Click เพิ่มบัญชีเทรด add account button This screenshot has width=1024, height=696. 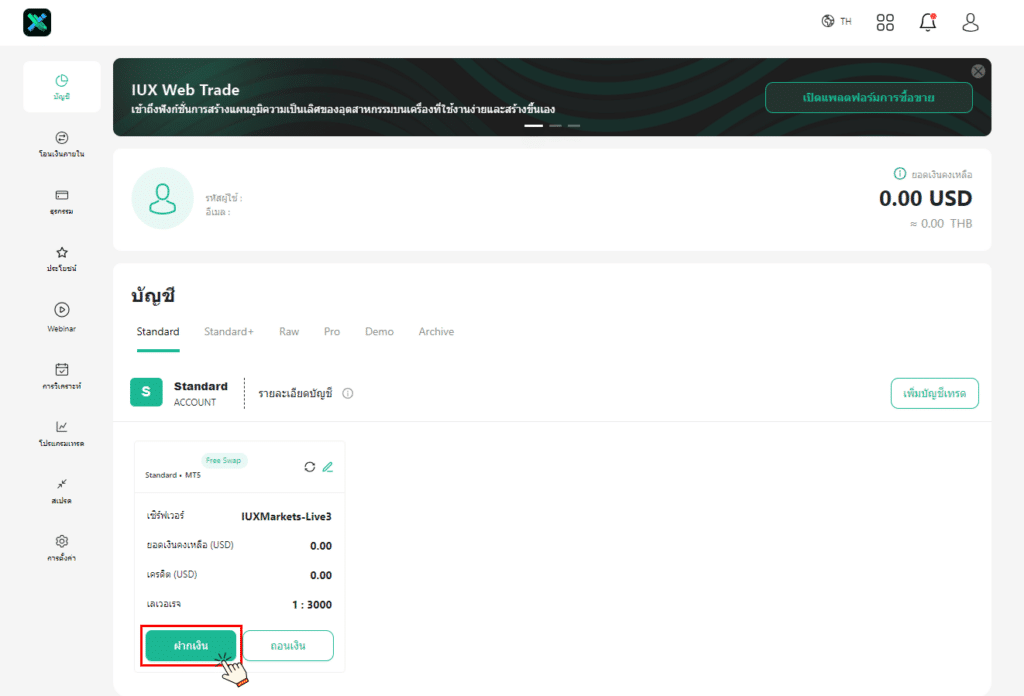tap(935, 393)
